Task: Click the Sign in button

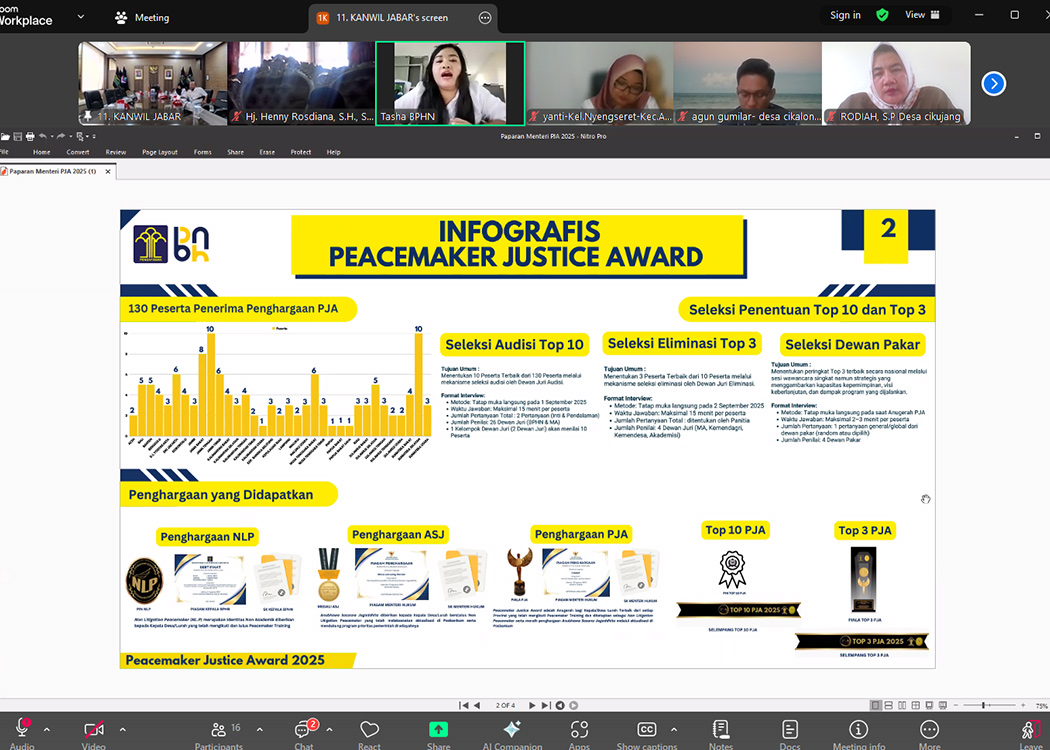Action: tap(845, 15)
